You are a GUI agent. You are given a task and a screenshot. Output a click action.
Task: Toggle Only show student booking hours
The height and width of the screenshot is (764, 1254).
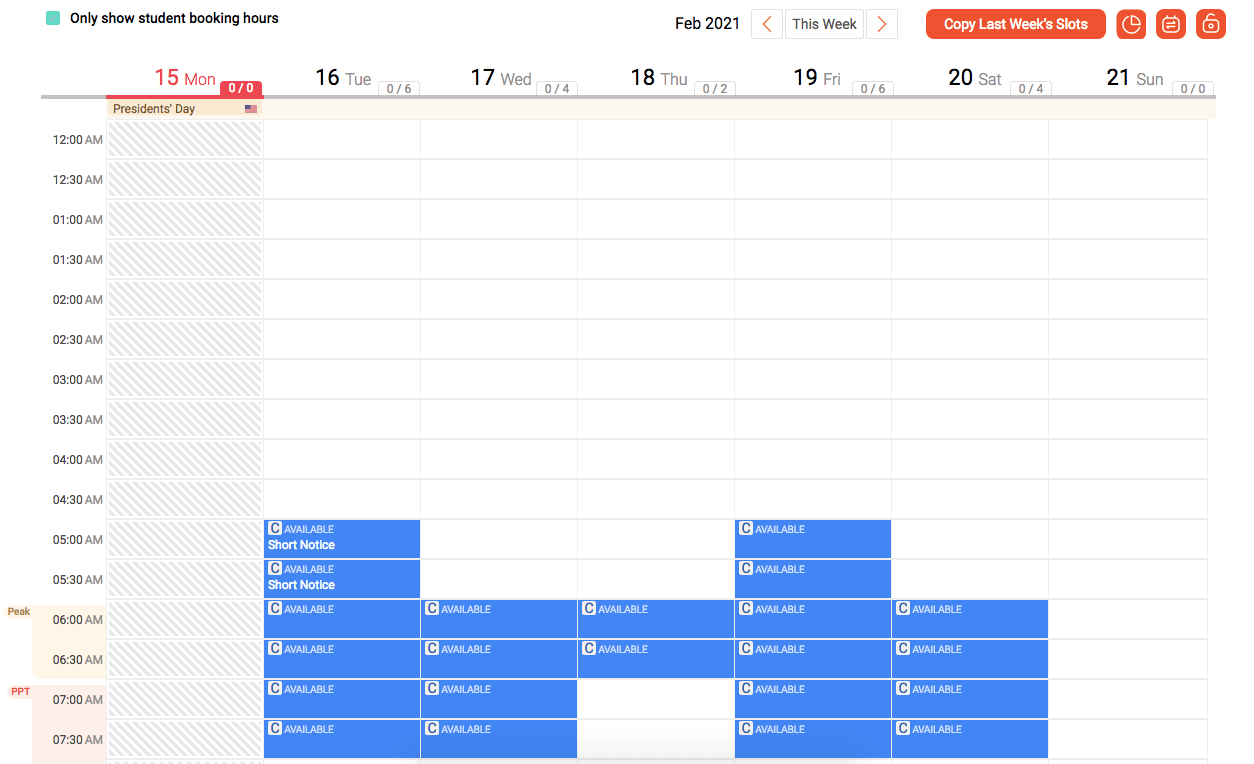(53, 18)
